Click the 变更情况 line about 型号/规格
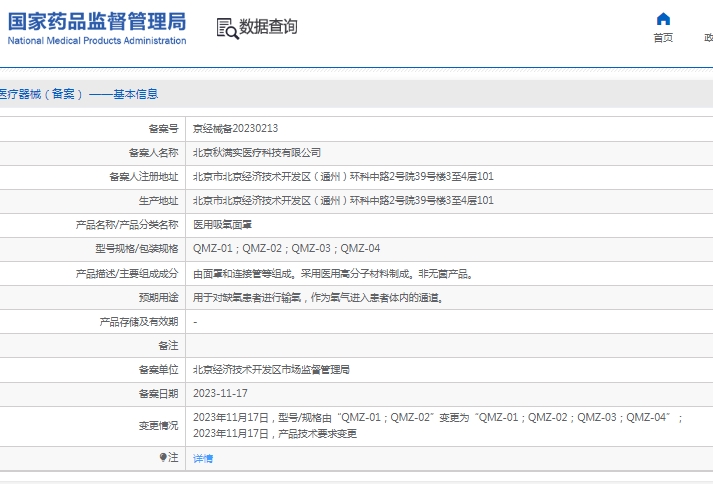713x484 pixels. (437, 418)
